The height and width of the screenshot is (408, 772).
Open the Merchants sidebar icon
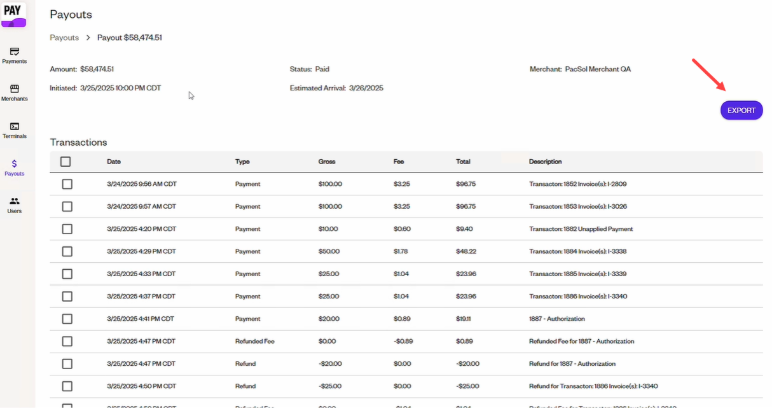point(14,89)
